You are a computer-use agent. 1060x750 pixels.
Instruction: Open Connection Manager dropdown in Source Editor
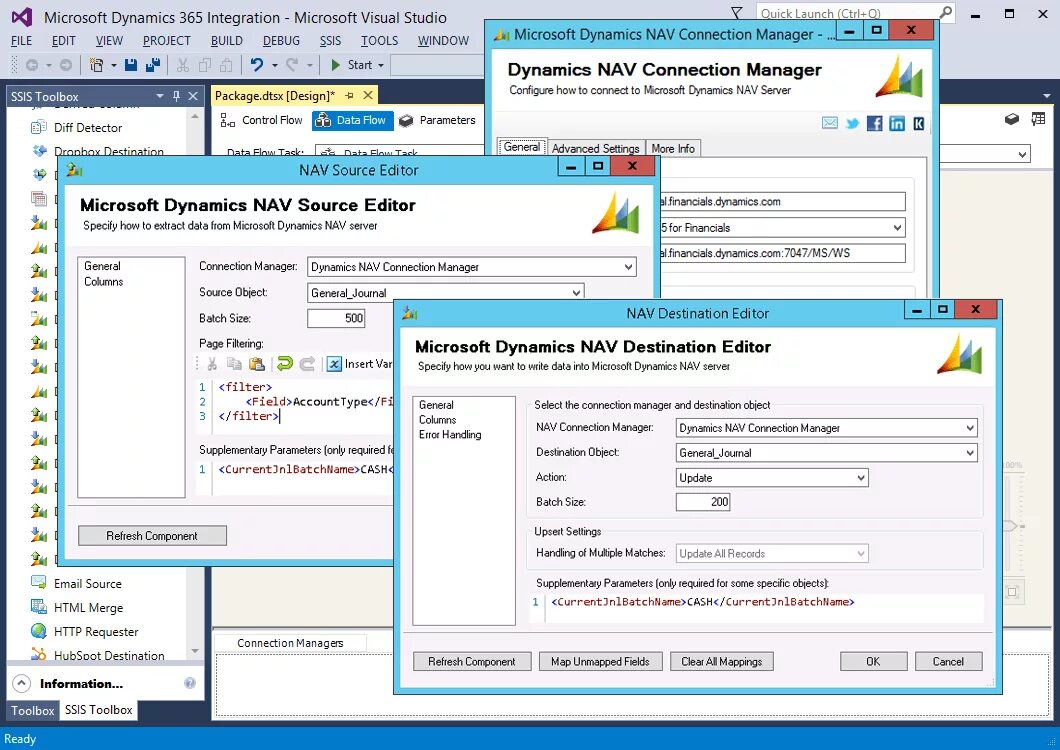(x=628, y=266)
